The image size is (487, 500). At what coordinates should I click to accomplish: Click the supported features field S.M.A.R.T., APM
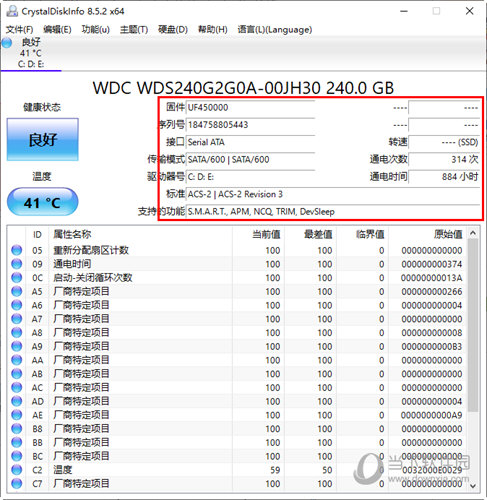pos(333,212)
